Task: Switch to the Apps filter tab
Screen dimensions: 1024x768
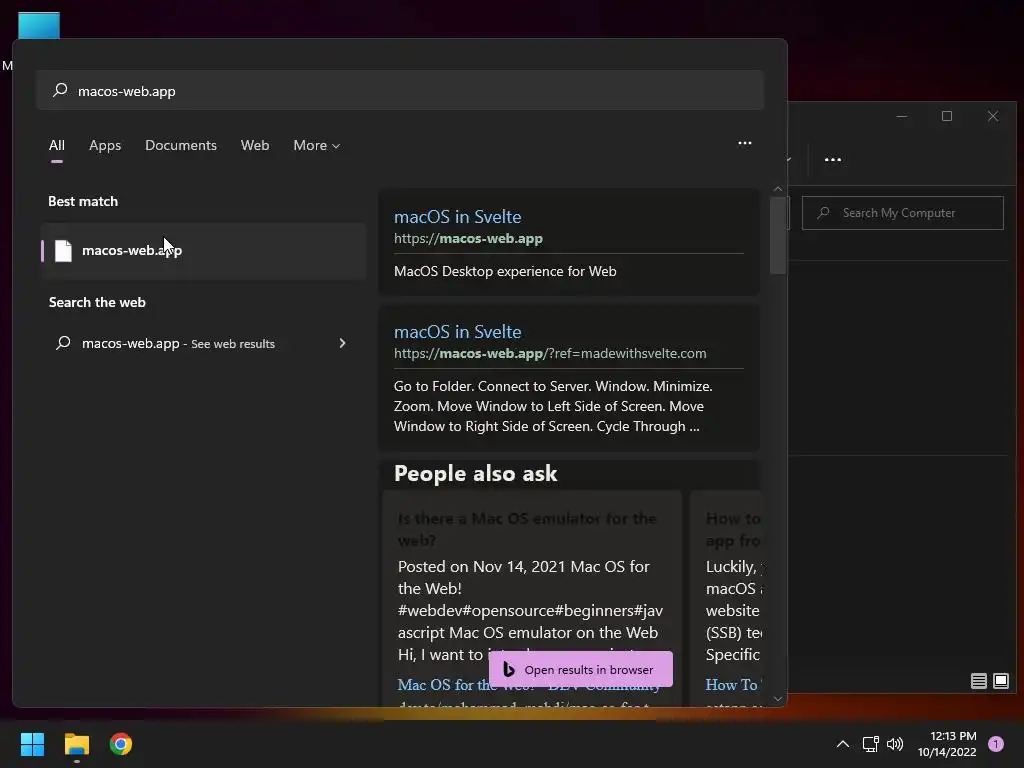Action: click(x=105, y=145)
